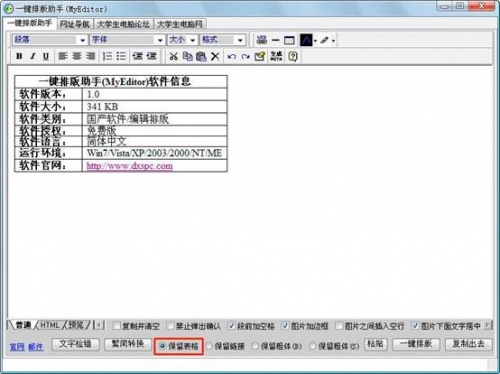Toggle italic formatting
The image size is (500, 374).
32,56
